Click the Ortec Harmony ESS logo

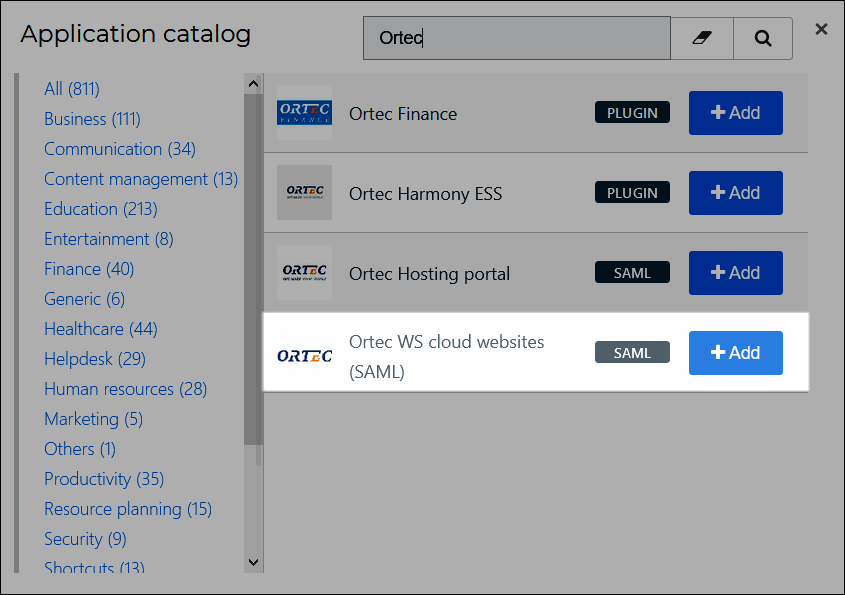pyautogui.click(x=304, y=192)
